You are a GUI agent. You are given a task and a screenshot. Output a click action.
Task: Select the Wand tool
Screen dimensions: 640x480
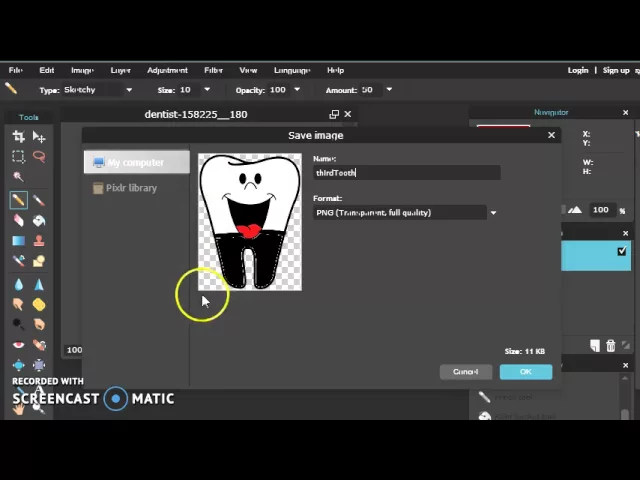pyautogui.click(x=18, y=177)
